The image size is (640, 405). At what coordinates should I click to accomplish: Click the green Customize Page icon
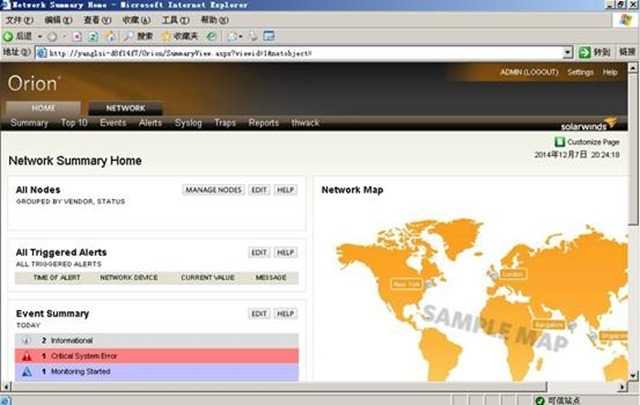[x=559, y=142]
